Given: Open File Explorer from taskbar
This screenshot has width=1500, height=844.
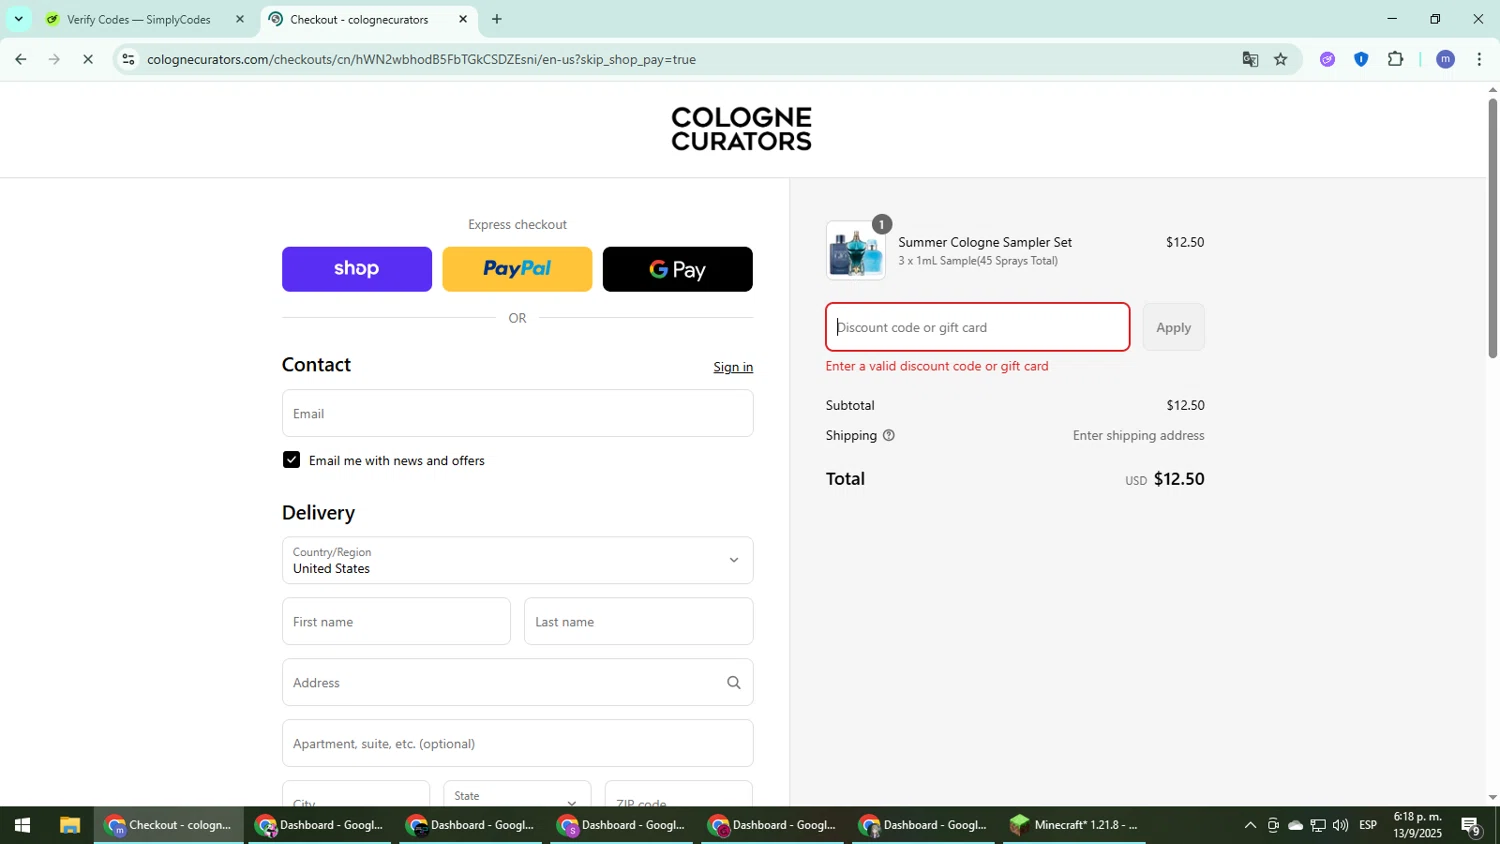Looking at the screenshot, I should [x=69, y=826].
